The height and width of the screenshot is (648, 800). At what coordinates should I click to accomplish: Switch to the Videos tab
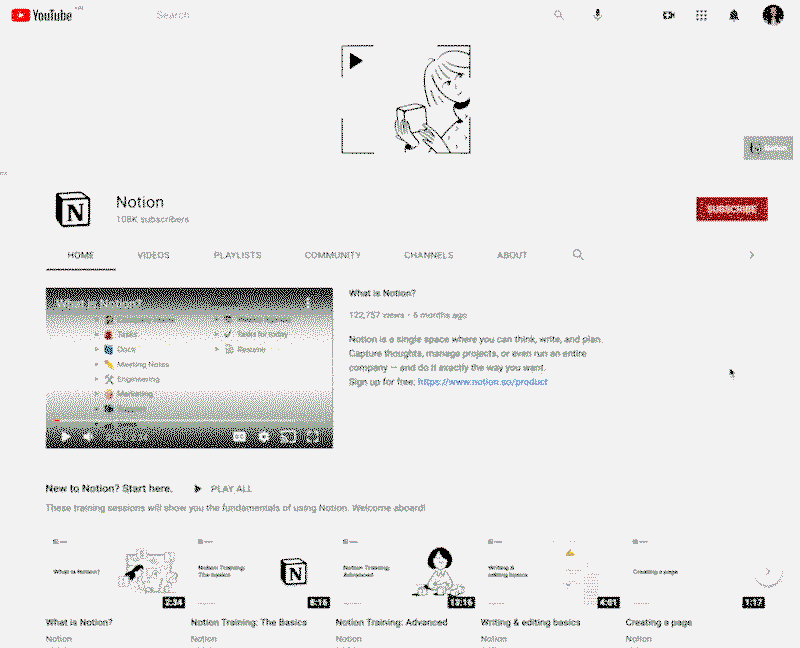[153, 255]
